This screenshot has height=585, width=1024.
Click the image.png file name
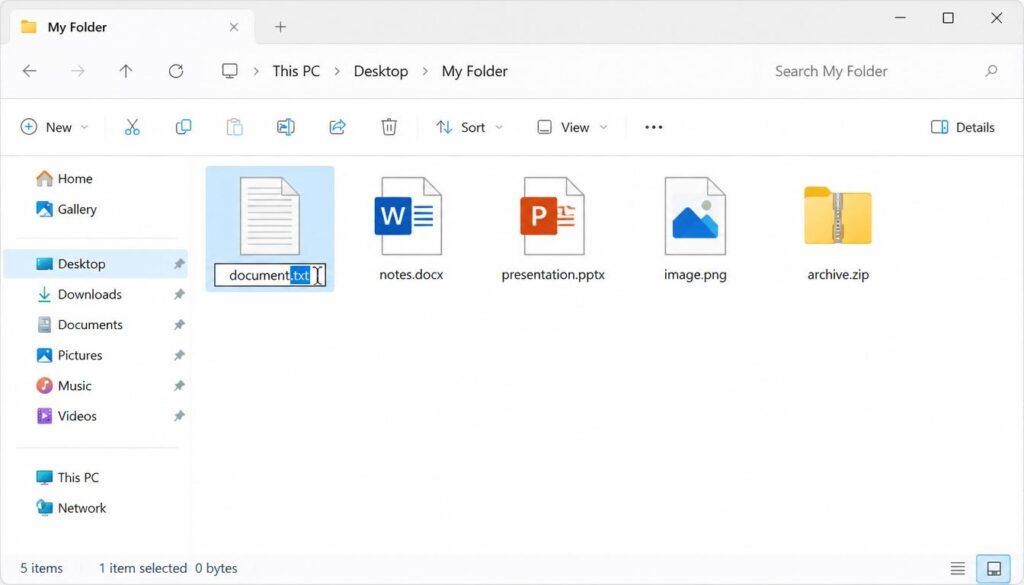[695, 275]
